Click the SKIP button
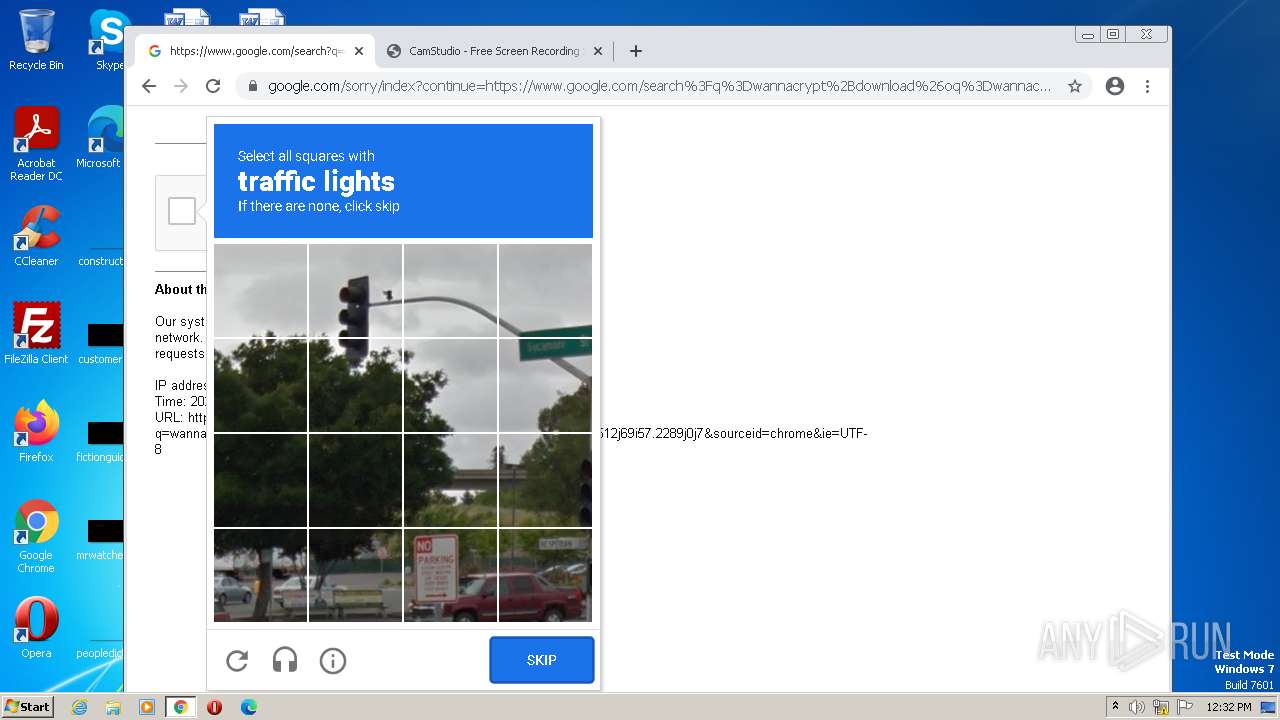The image size is (1280, 720). point(542,660)
